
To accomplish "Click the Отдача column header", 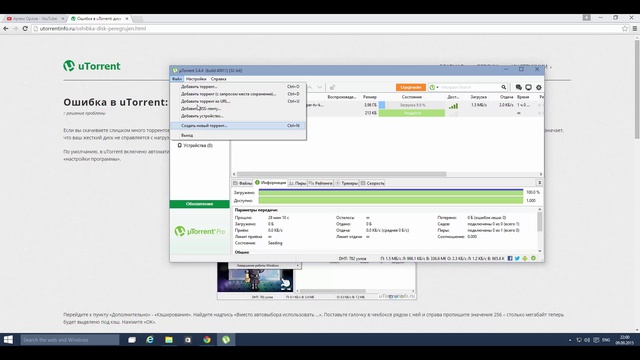I will pyautogui.click(x=507, y=97).
